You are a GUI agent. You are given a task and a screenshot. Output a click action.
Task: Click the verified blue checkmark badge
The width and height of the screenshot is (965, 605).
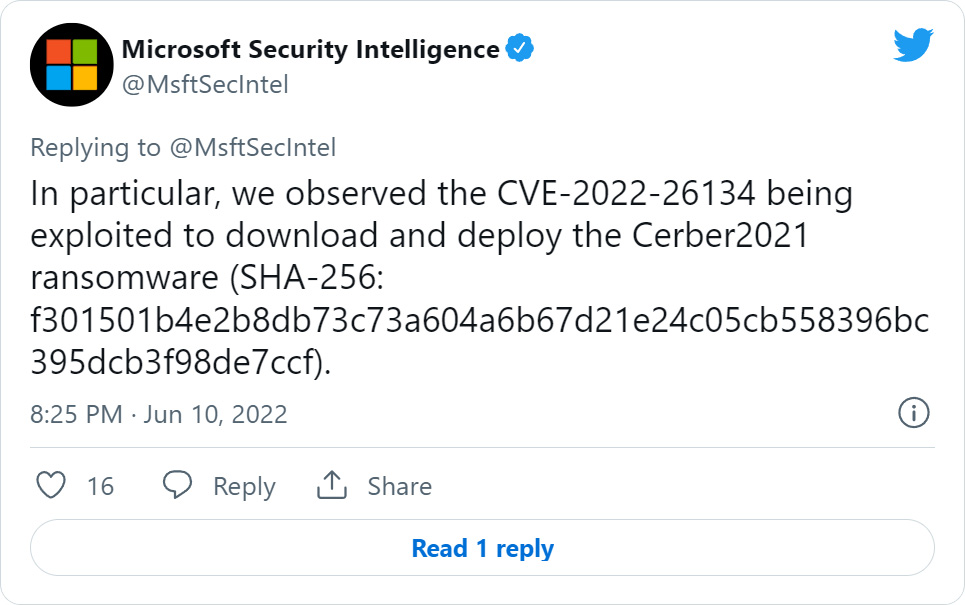click(x=519, y=46)
